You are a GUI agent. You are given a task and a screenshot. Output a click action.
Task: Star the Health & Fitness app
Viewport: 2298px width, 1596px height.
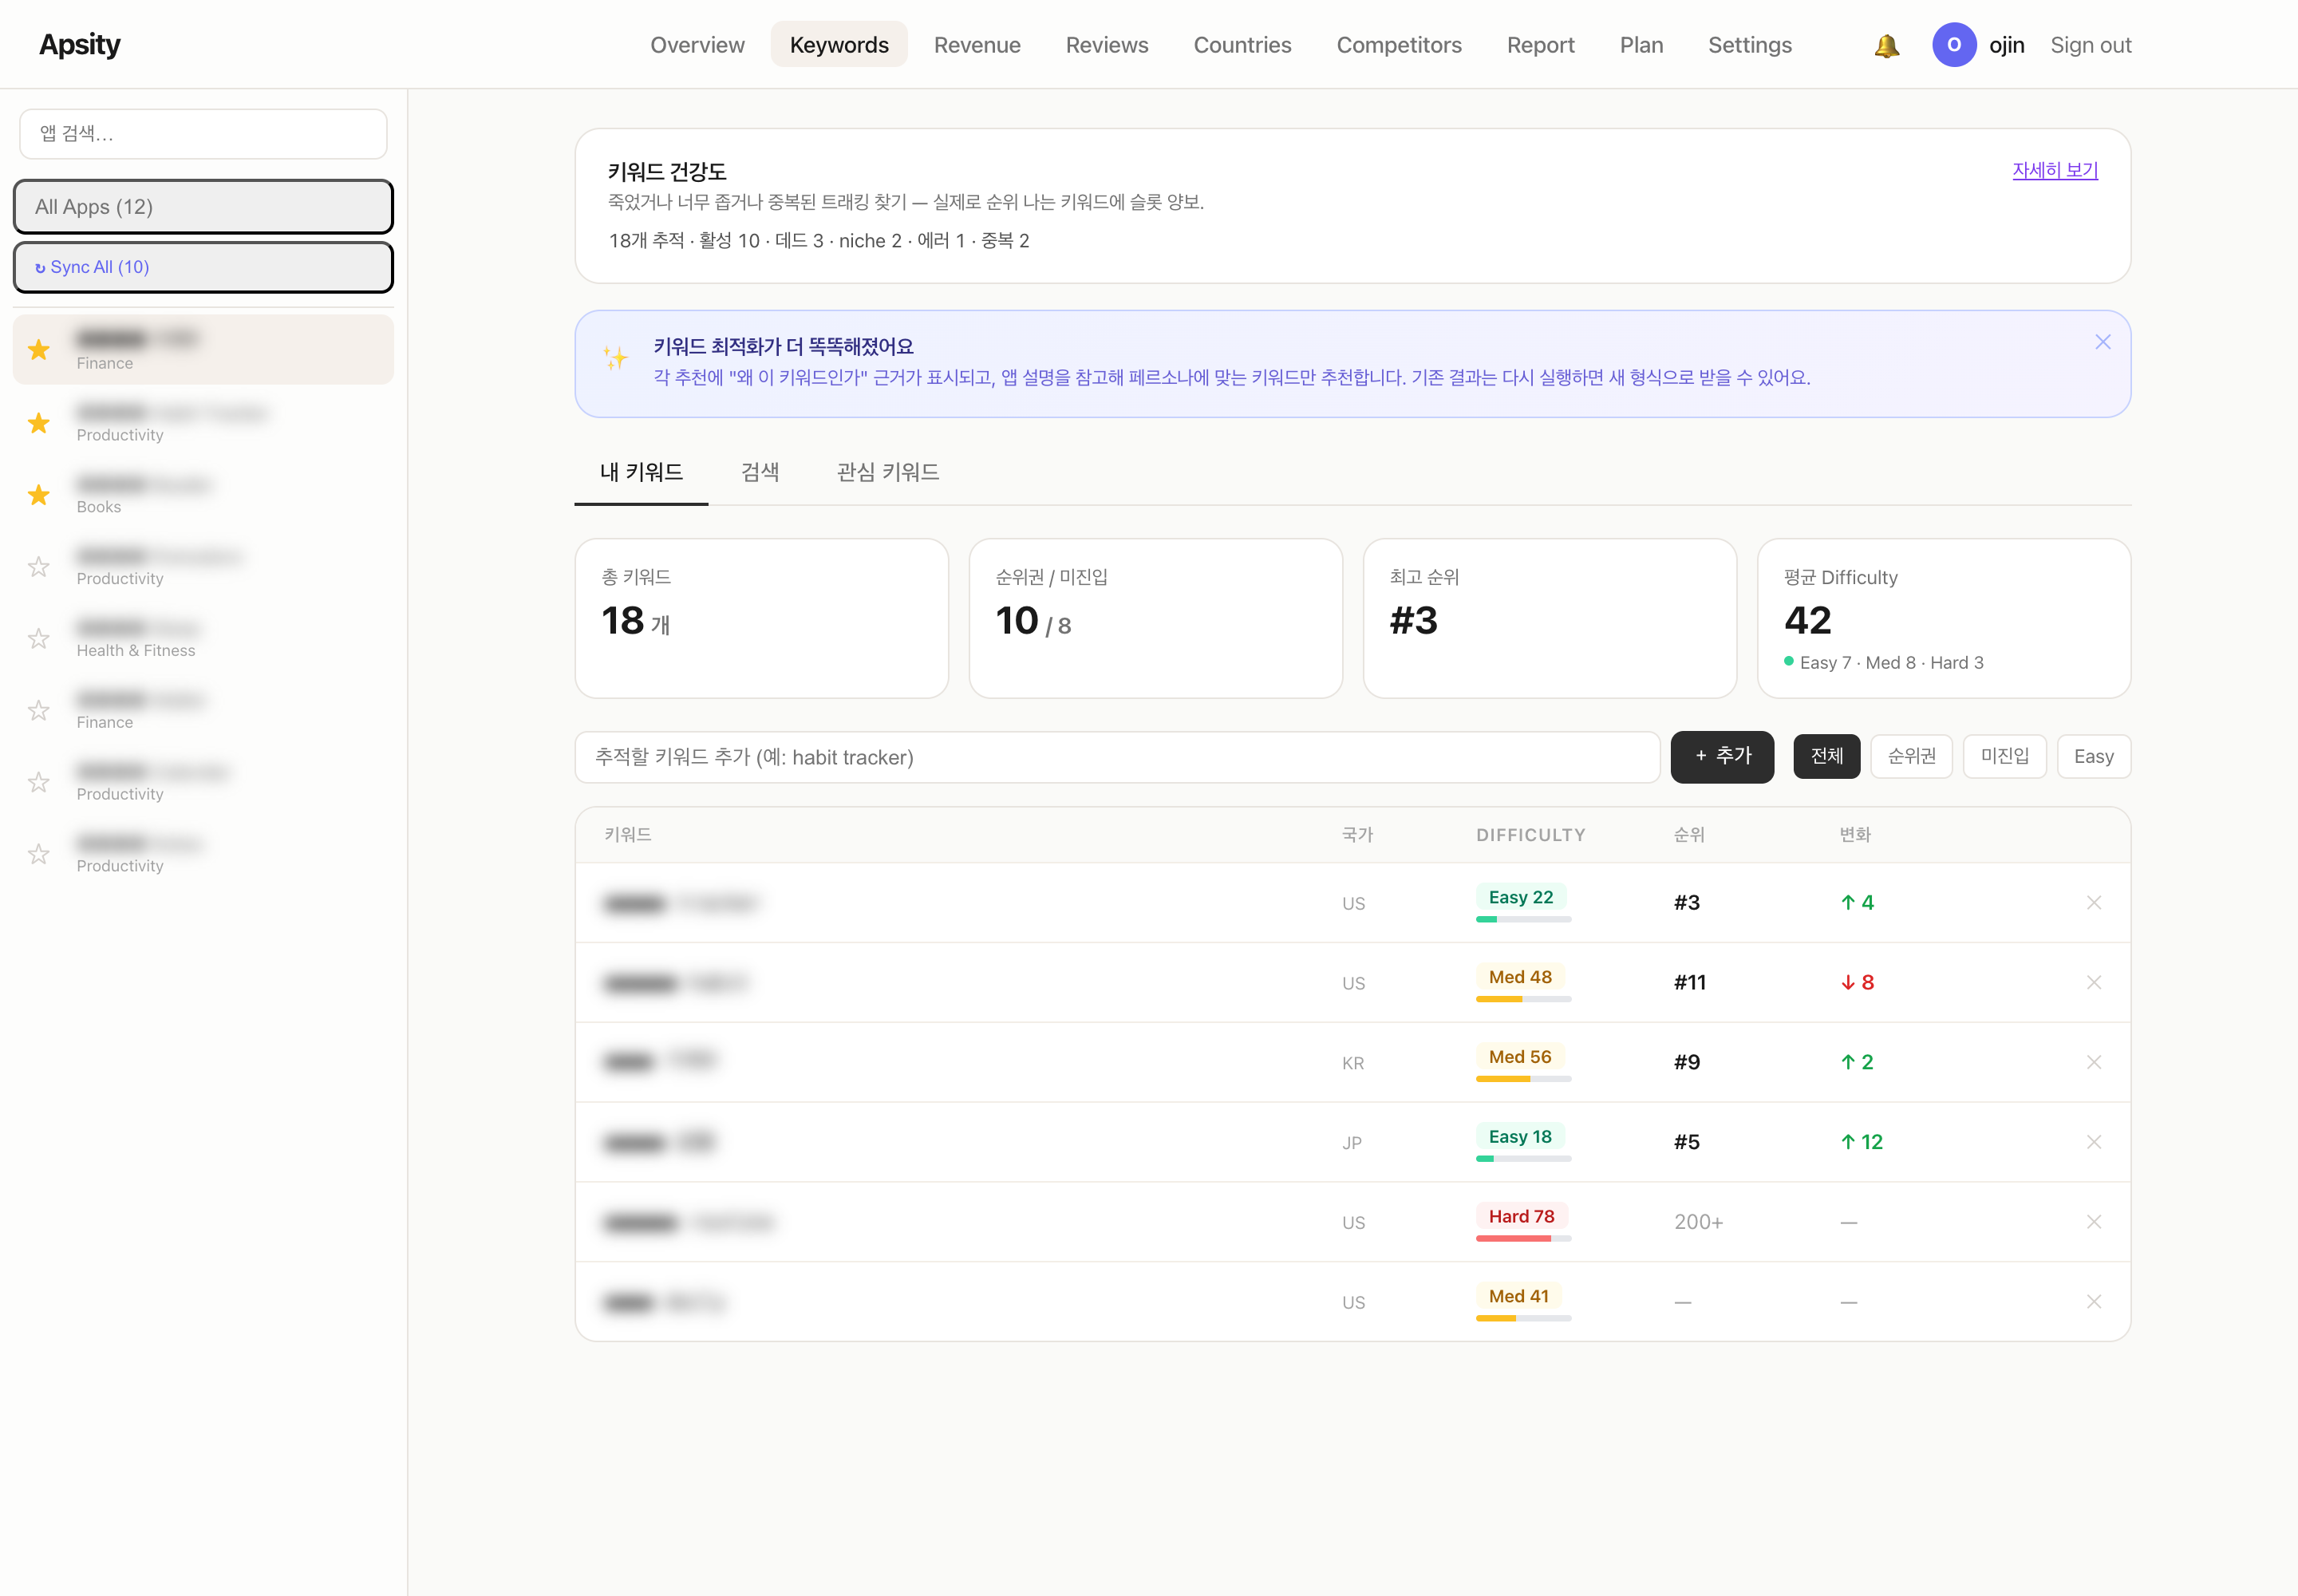point(39,639)
